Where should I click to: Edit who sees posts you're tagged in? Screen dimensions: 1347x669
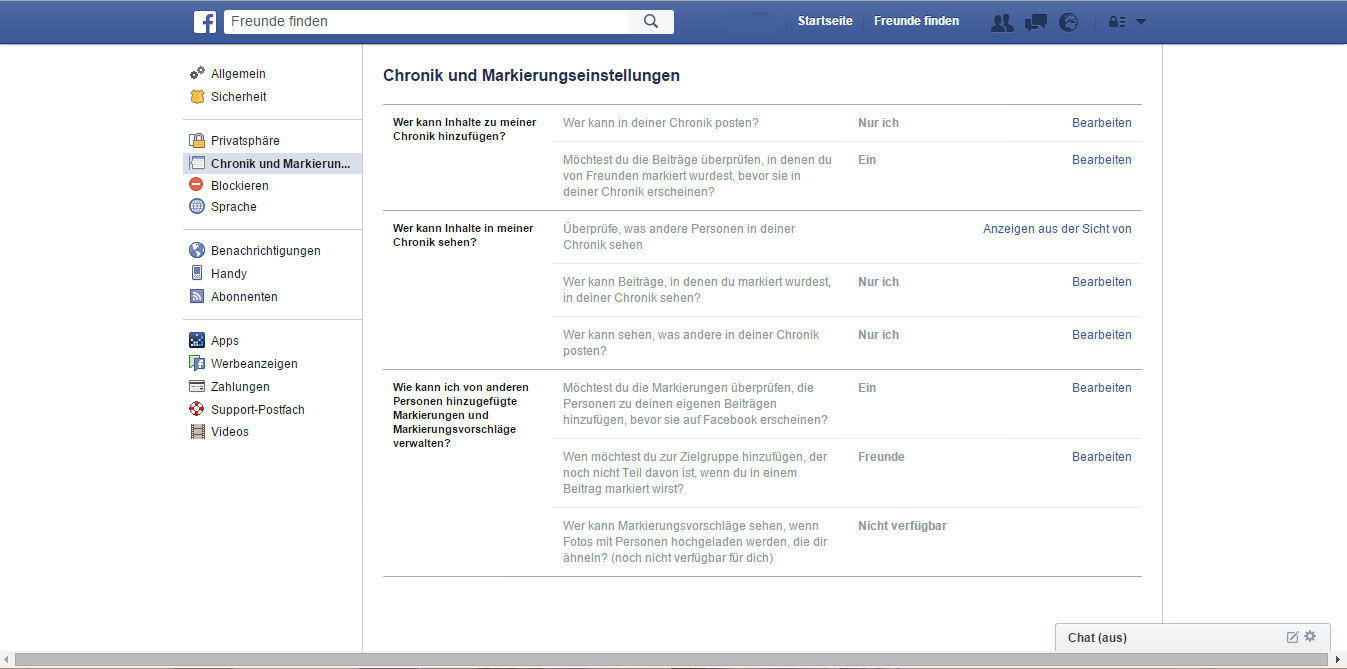point(1101,282)
